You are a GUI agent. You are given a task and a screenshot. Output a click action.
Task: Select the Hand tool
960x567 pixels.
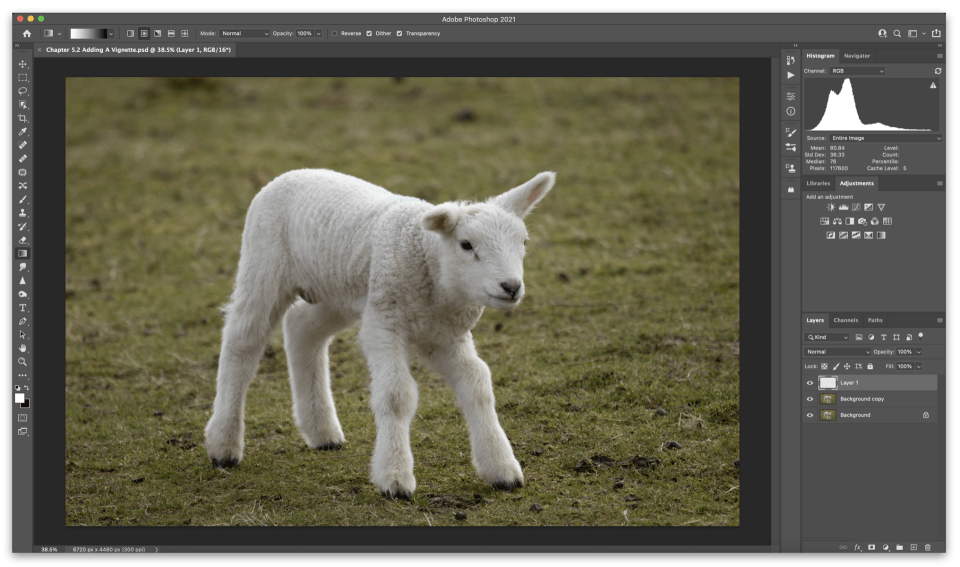(x=23, y=348)
